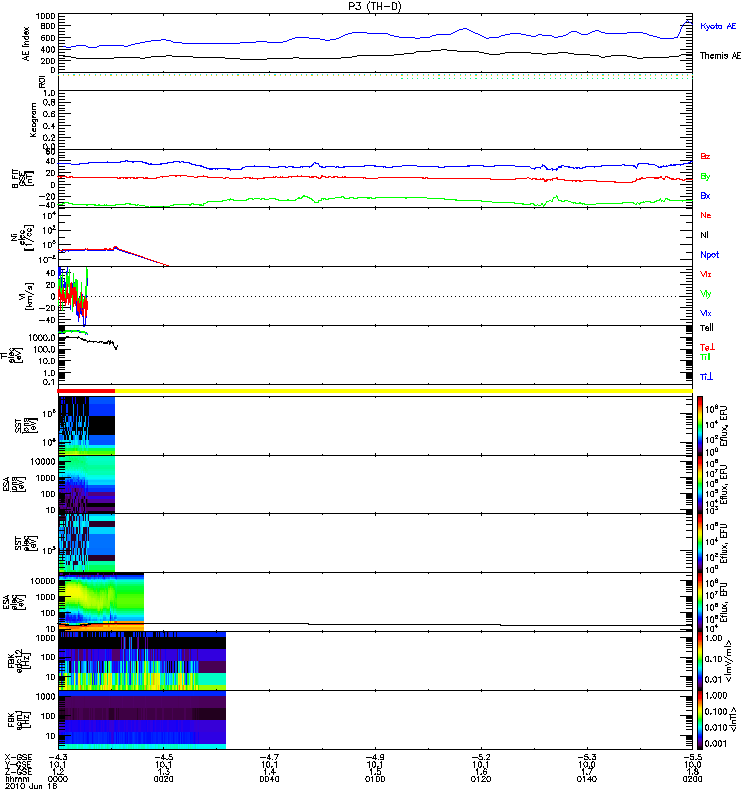
Task: Click the "<|nT|>" colorbar unit label
Action: point(733,720)
